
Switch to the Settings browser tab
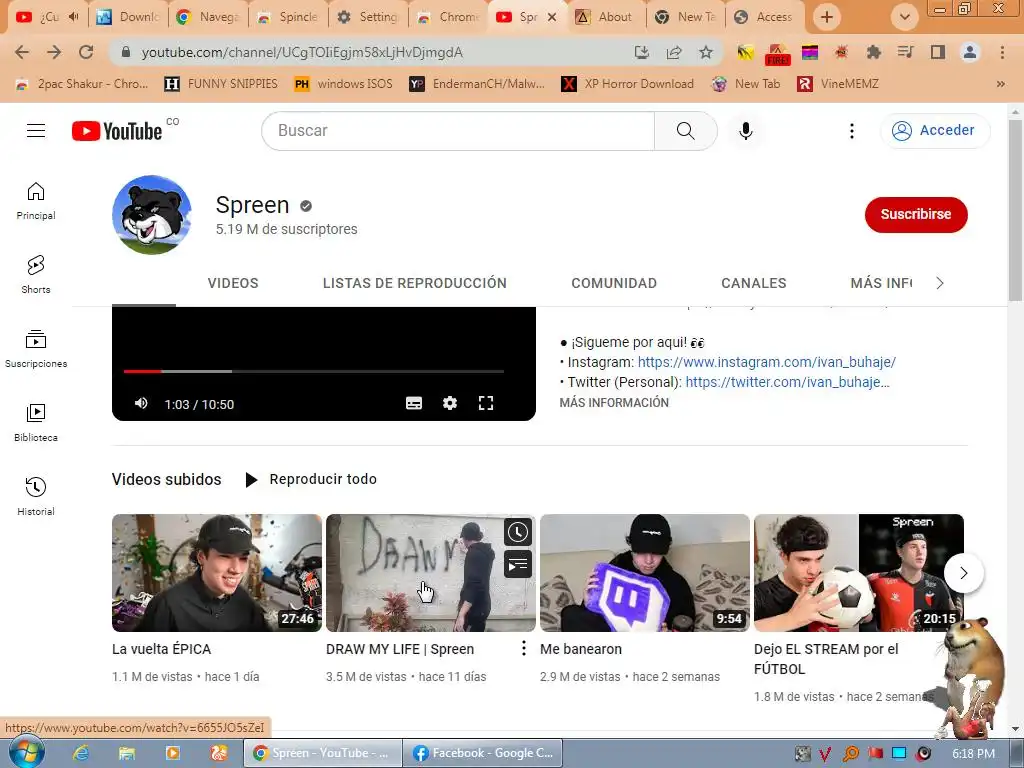click(369, 17)
